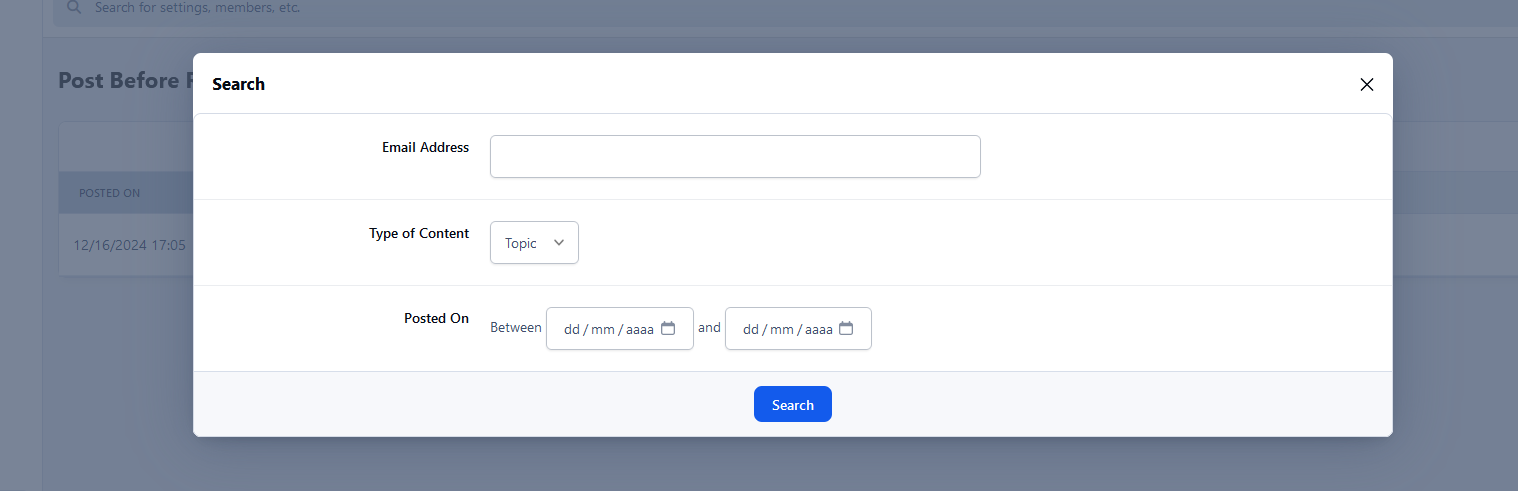Select the year segment of the start date
This screenshot has width=1518, height=491.
[640, 329]
